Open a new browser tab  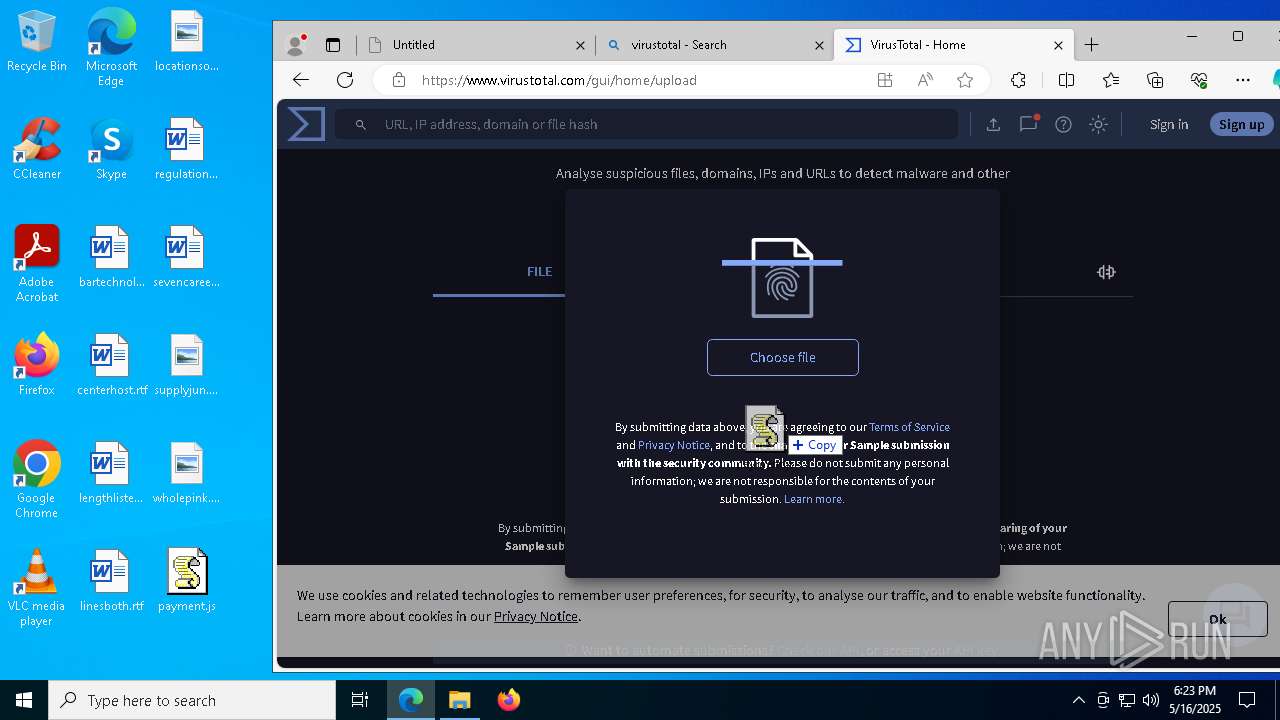[1091, 45]
